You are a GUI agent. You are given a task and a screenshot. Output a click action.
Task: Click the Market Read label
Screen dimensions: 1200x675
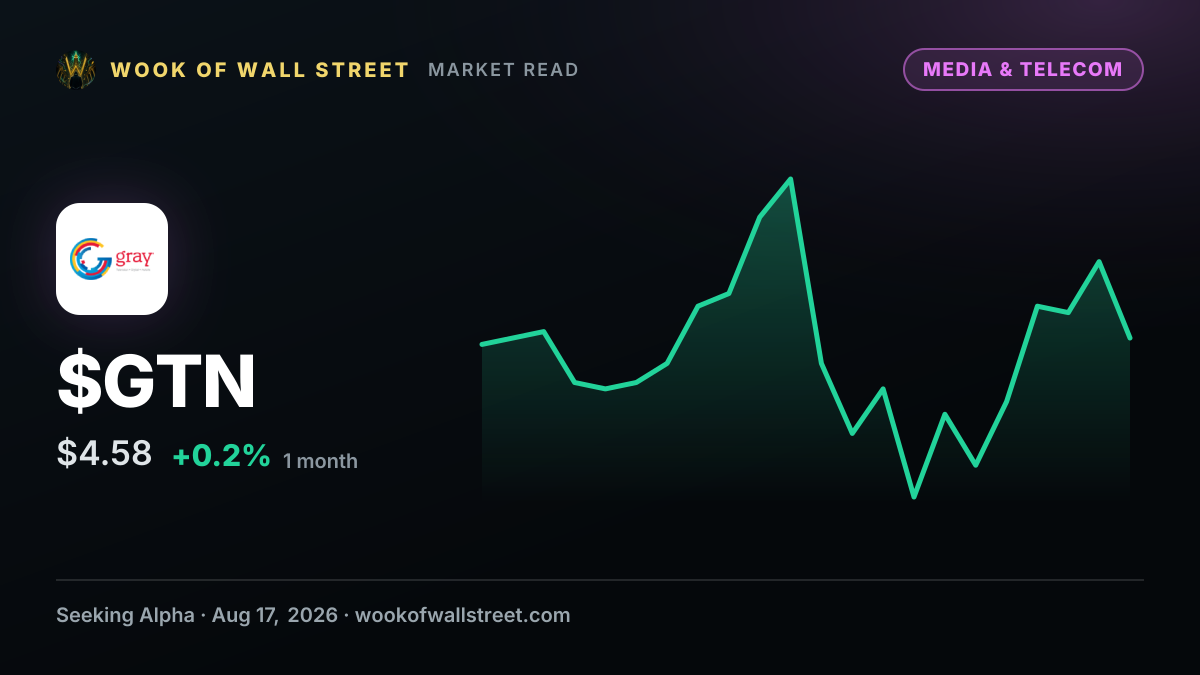coord(504,70)
